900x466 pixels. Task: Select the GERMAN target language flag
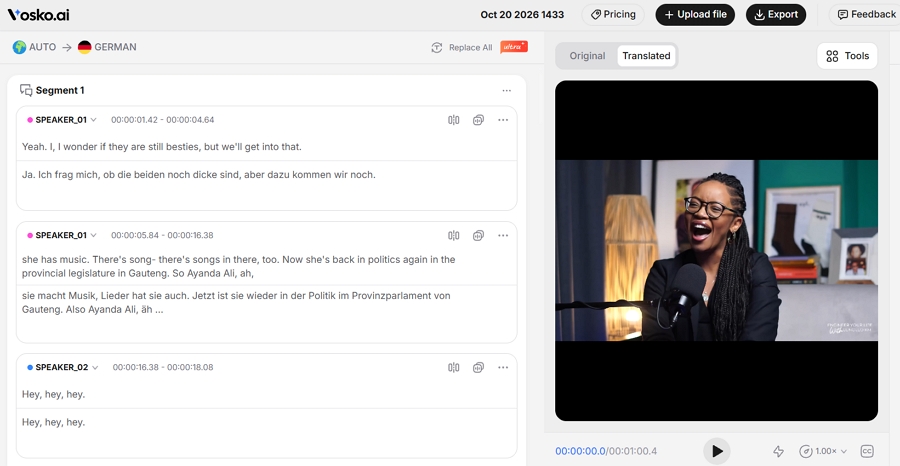click(x=85, y=47)
